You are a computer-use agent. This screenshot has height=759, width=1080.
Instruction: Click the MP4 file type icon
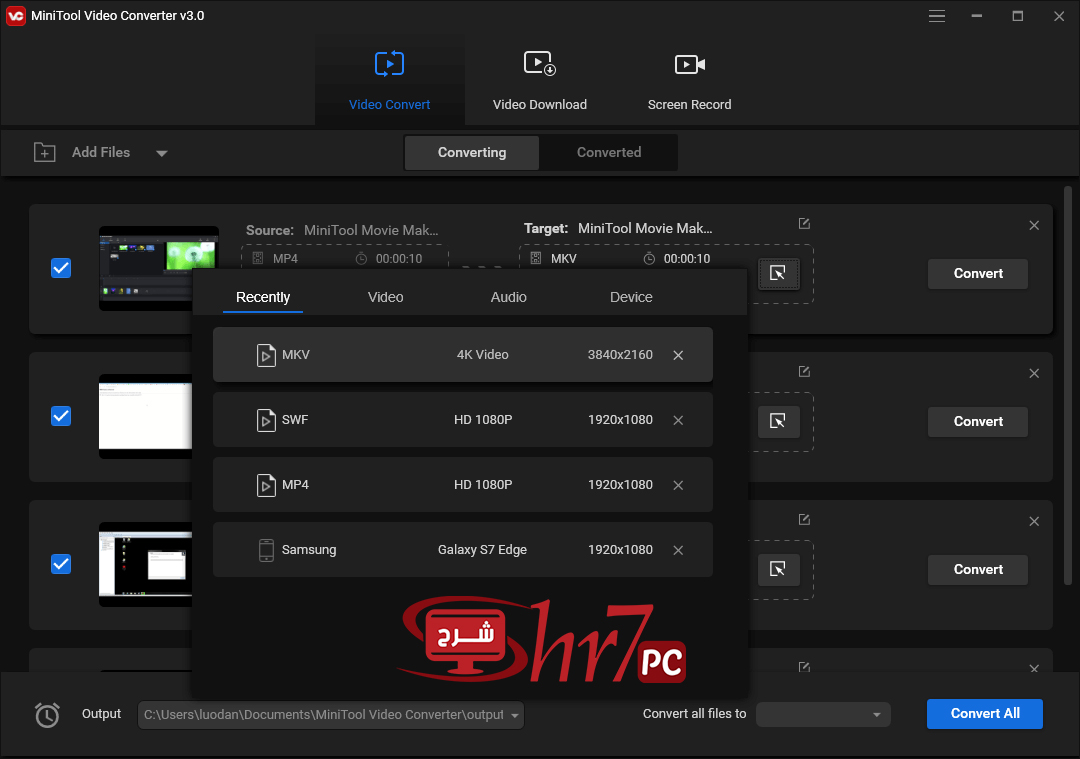[266, 486]
